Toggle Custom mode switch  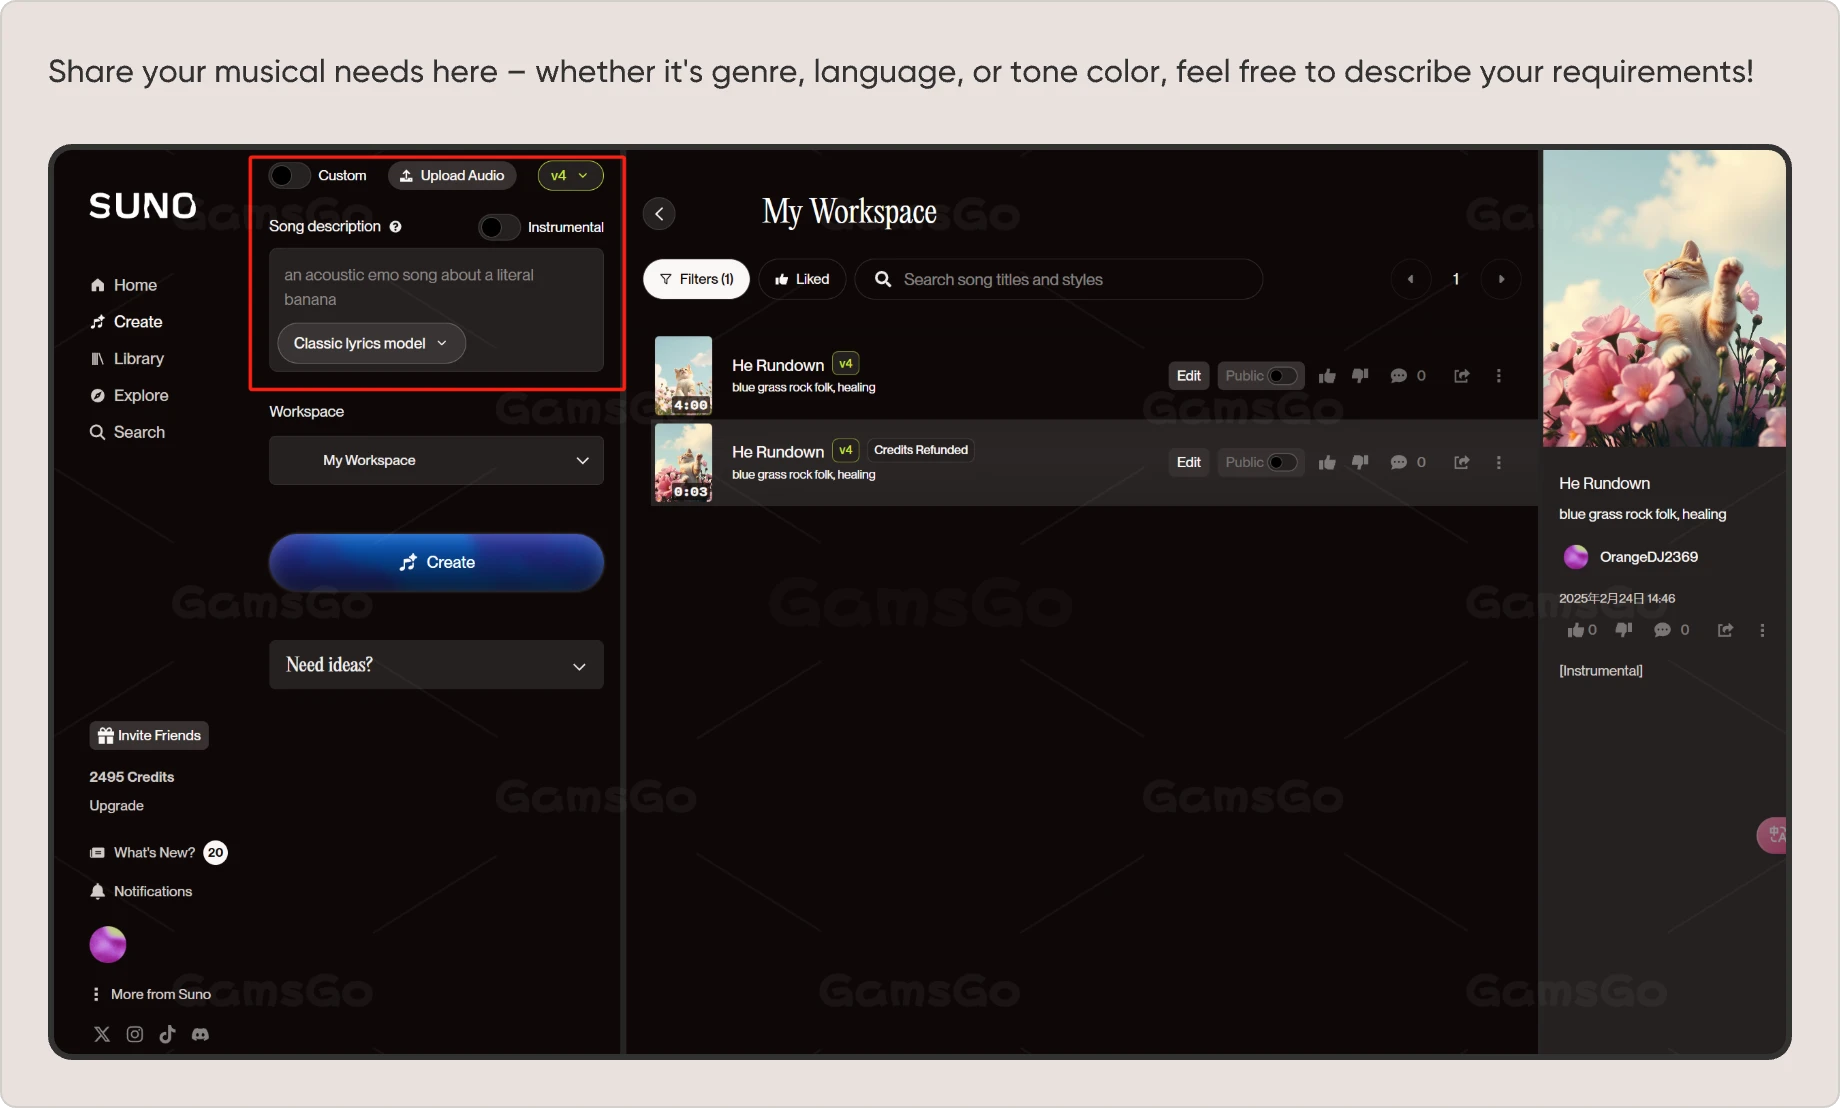[289, 176]
